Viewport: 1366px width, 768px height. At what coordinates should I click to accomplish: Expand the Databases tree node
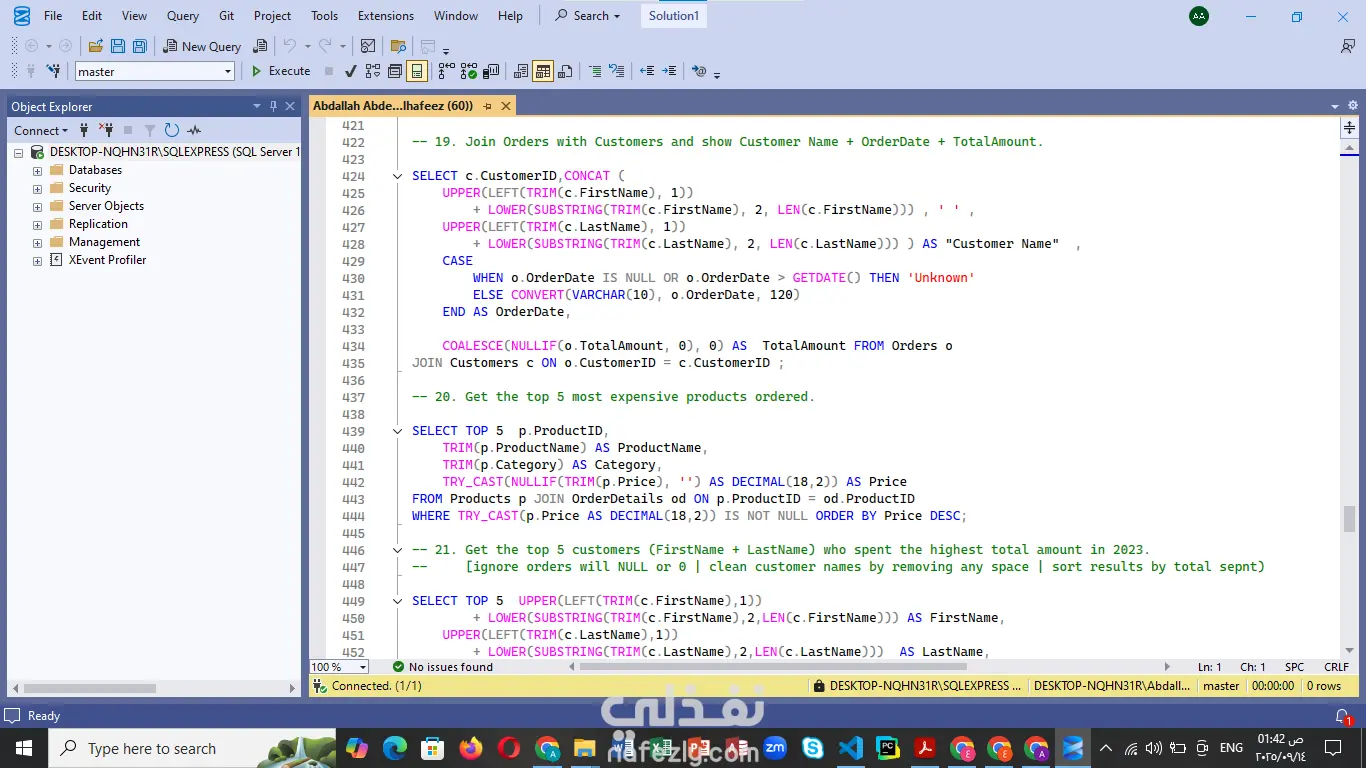[x=38, y=171]
